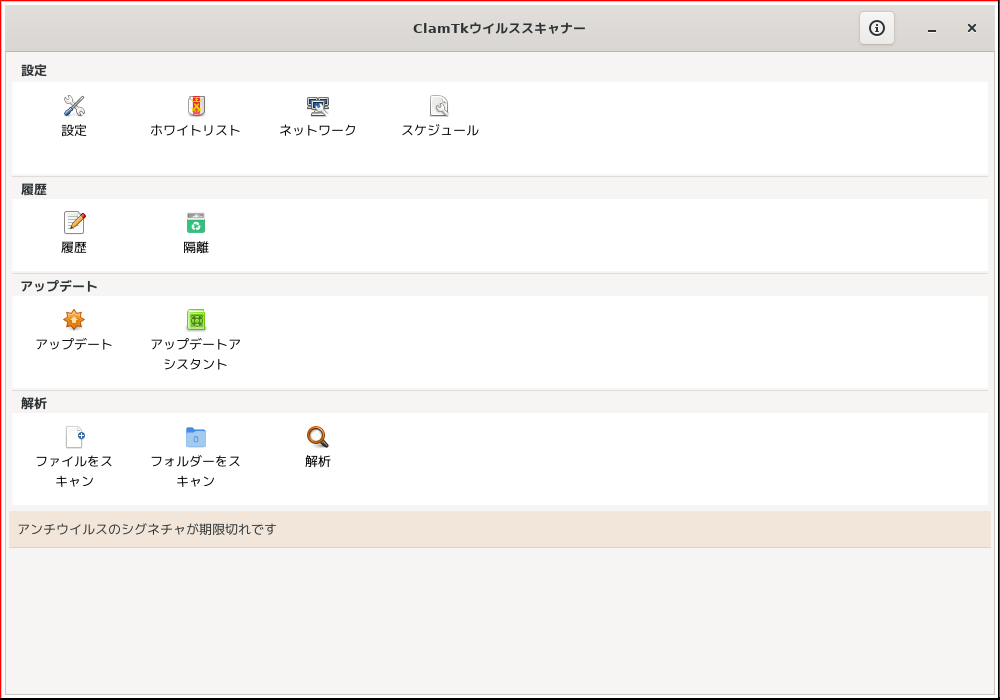Click the ファイルをスキャン file icon
Image resolution: width=1000 pixels, height=700 pixels.
75,437
